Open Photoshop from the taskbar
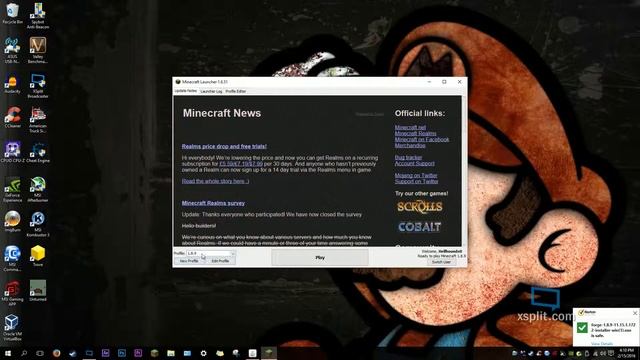 [x=122, y=353]
